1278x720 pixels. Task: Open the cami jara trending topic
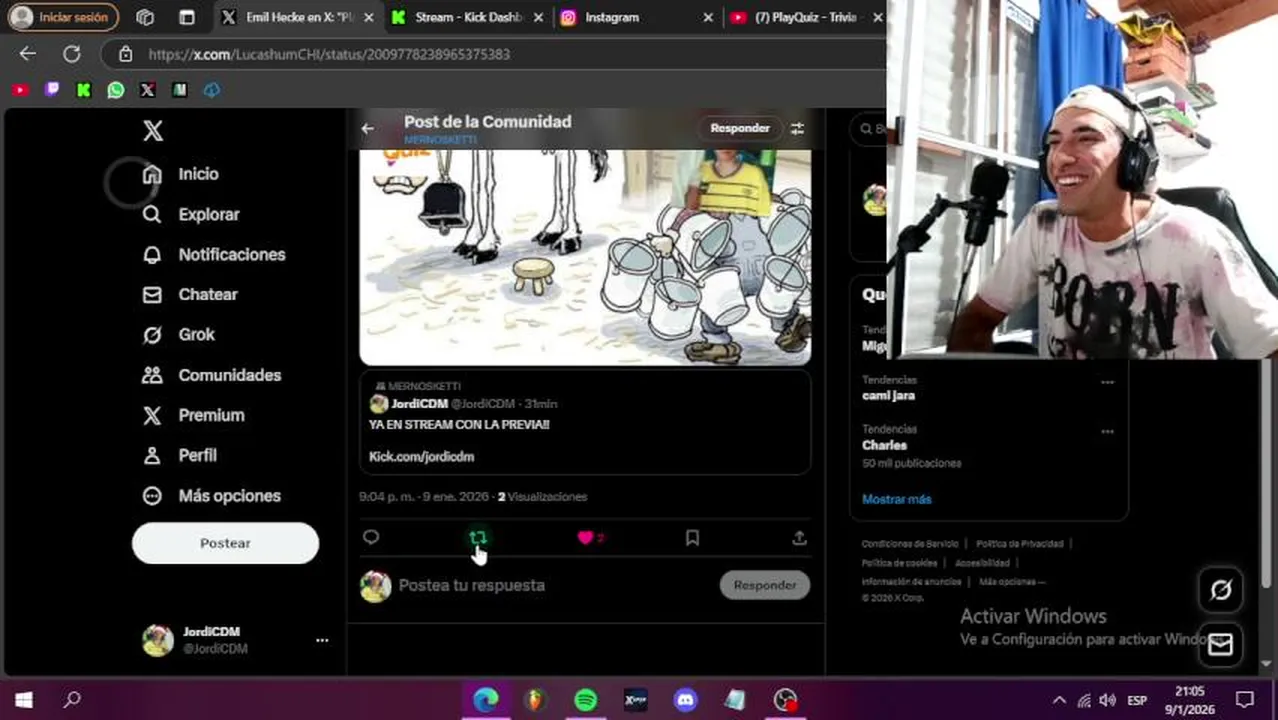click(888, 395)
